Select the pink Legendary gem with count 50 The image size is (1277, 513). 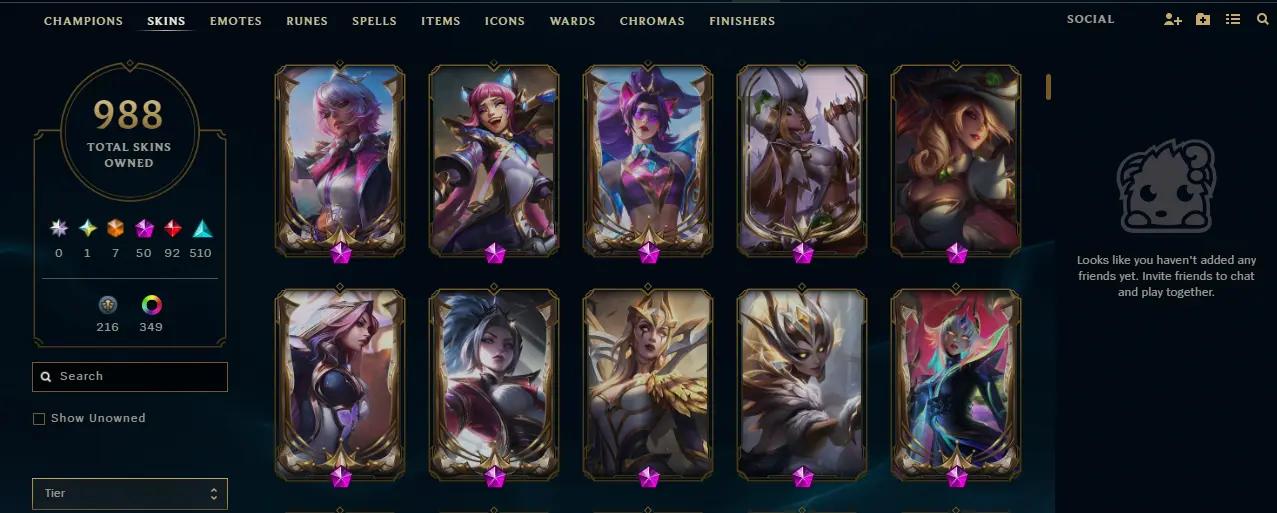143,228
